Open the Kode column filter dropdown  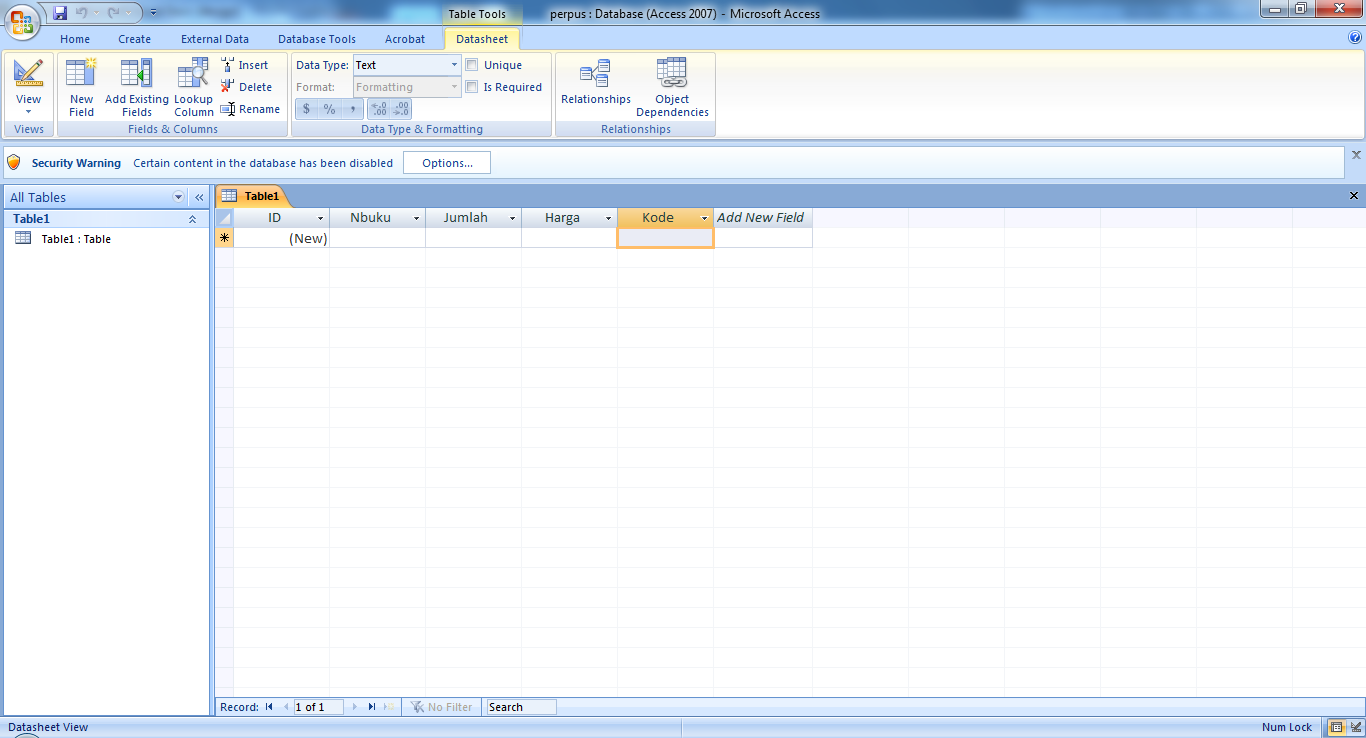click(x=704, y=217)
